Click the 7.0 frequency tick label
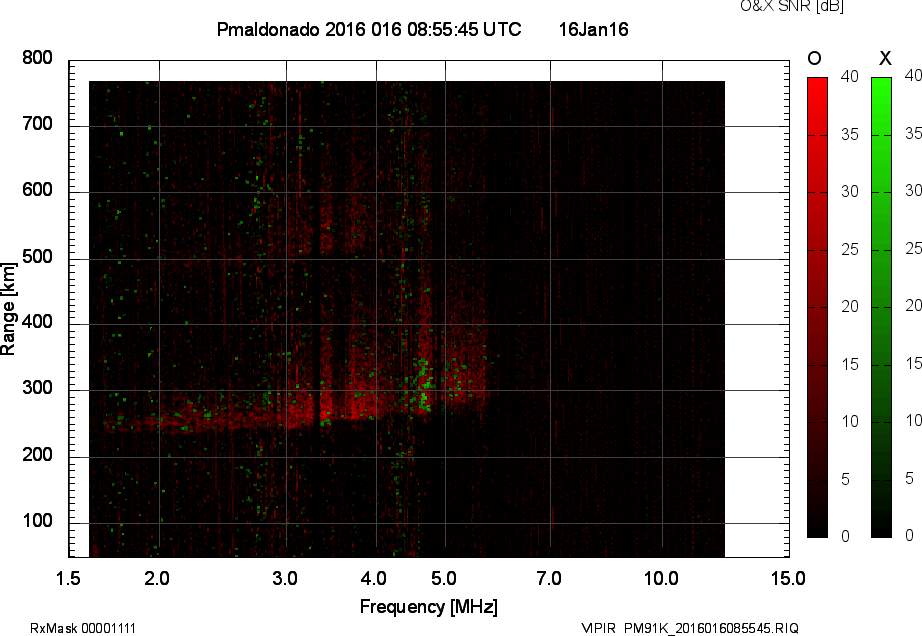This screenshot has height=636, width=922. click(x=549, y=578)
